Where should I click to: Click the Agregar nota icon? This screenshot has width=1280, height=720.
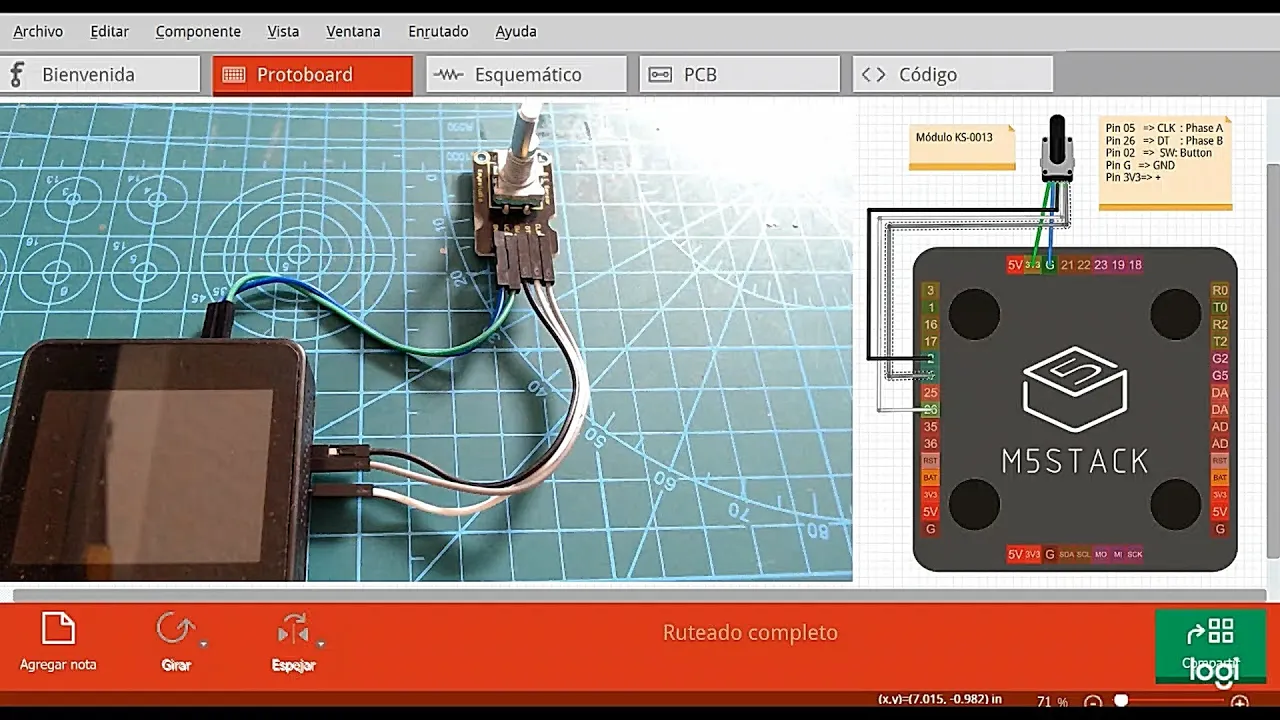(58, 630)
